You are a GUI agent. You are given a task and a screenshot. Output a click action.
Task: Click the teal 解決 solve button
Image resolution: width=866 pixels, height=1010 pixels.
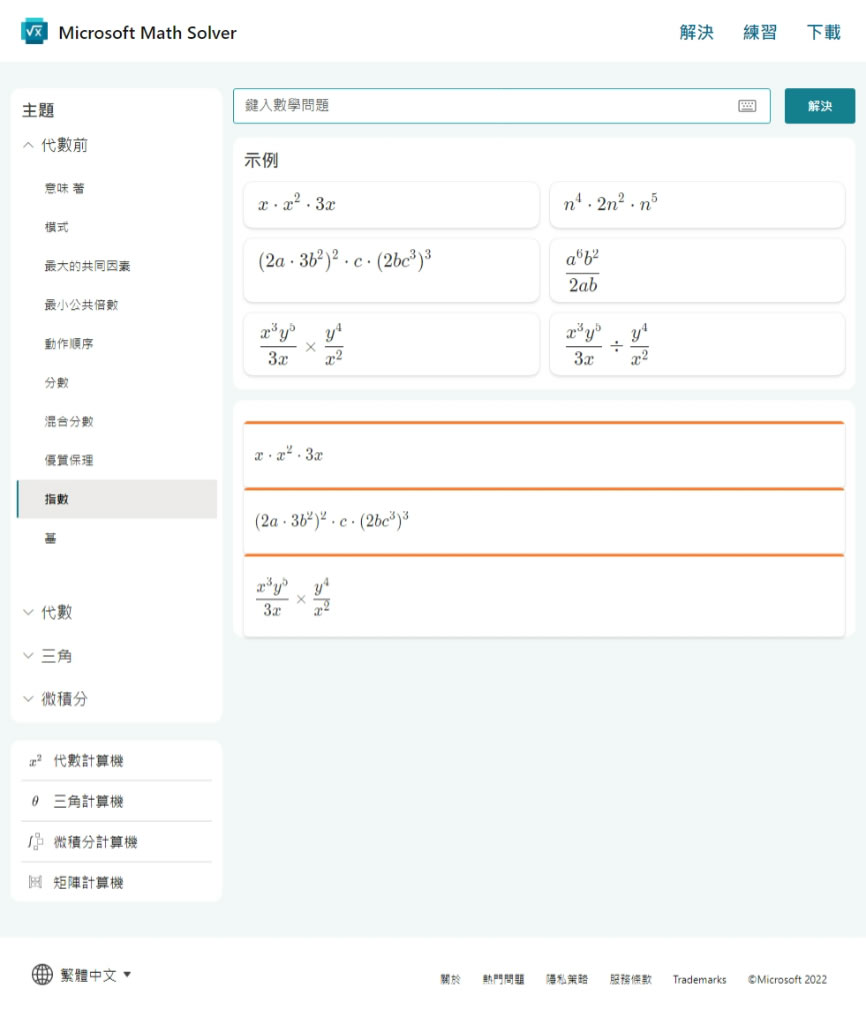click(820, 106)
